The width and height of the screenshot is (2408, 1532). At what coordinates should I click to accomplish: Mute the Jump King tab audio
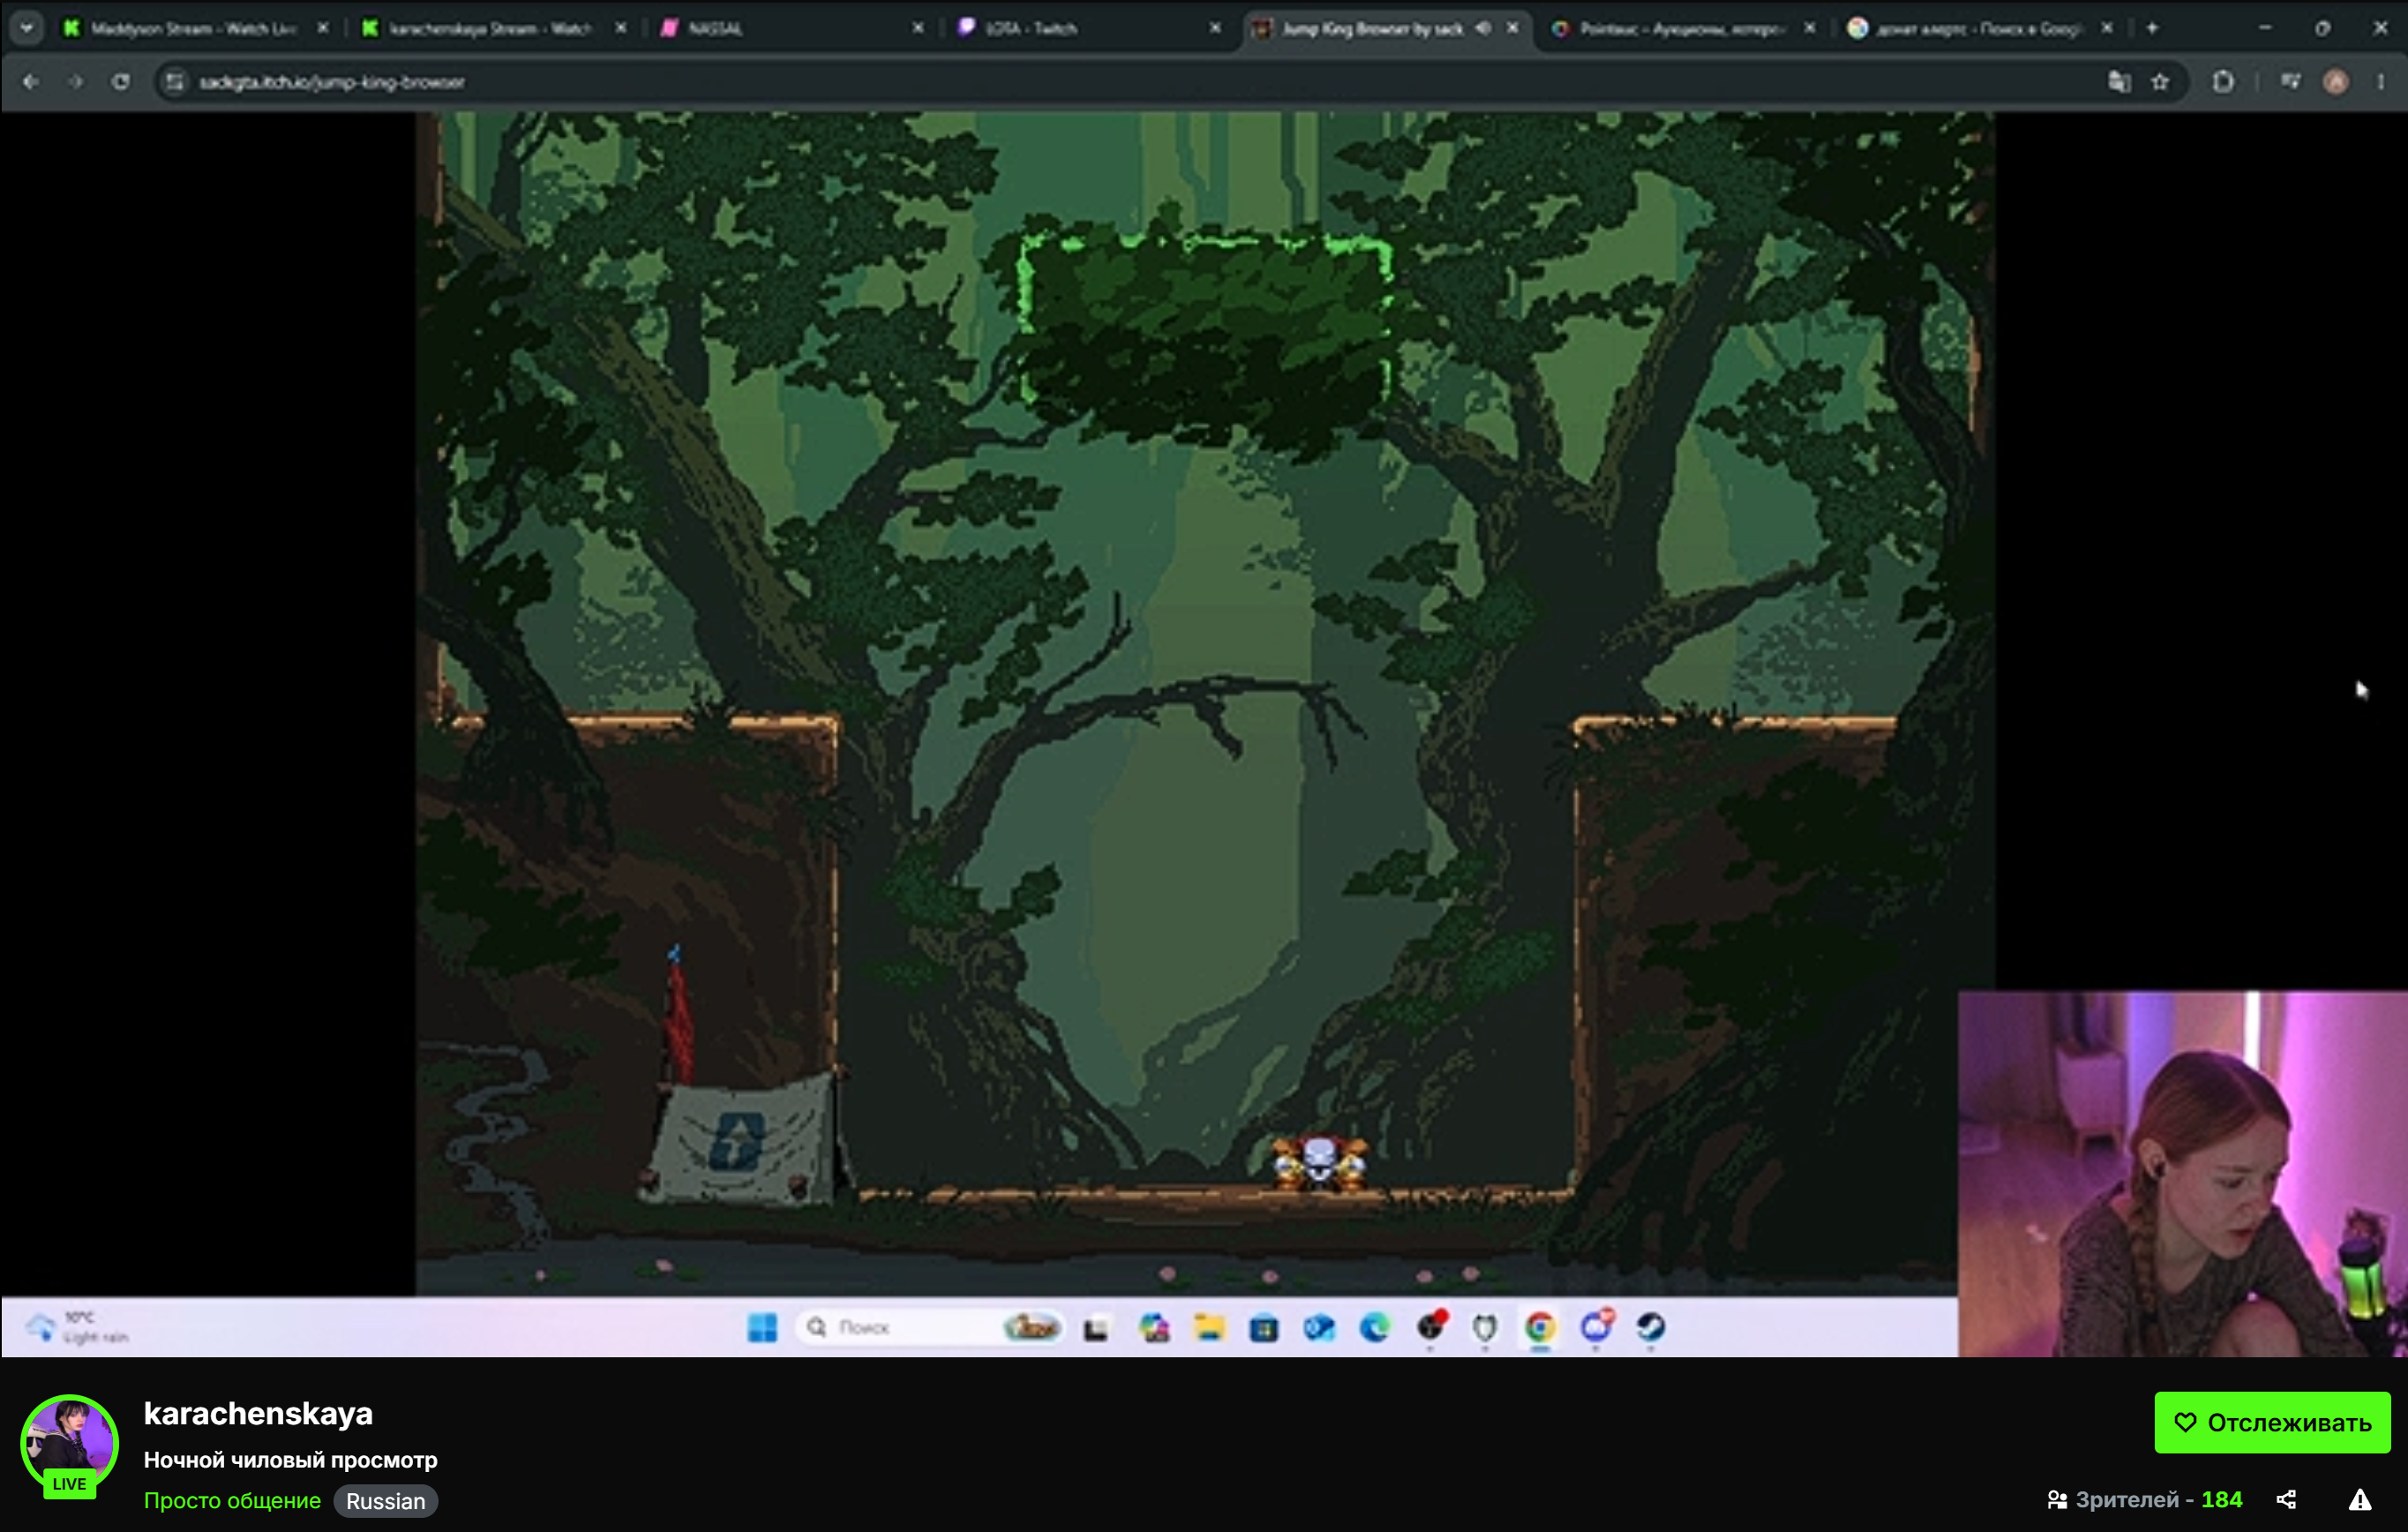[1483, 28]
